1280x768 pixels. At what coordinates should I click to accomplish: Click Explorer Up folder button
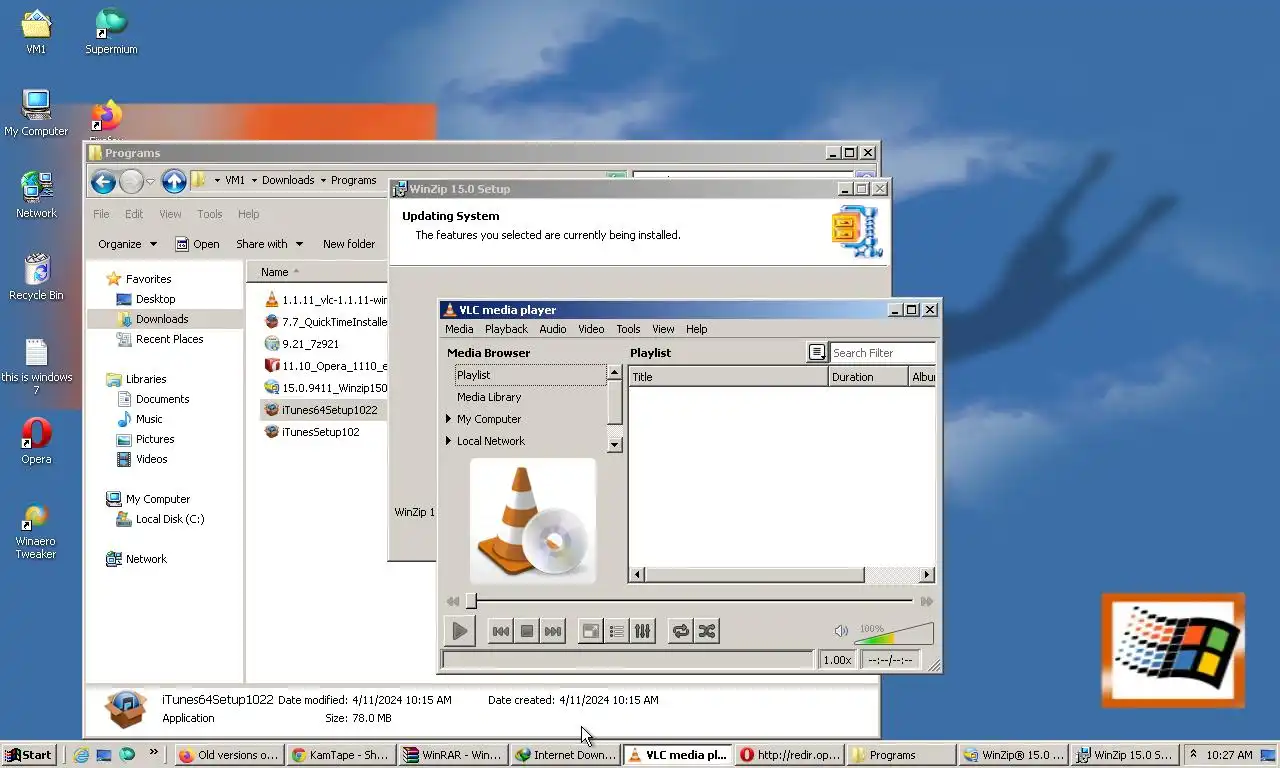tap(174, 181)
